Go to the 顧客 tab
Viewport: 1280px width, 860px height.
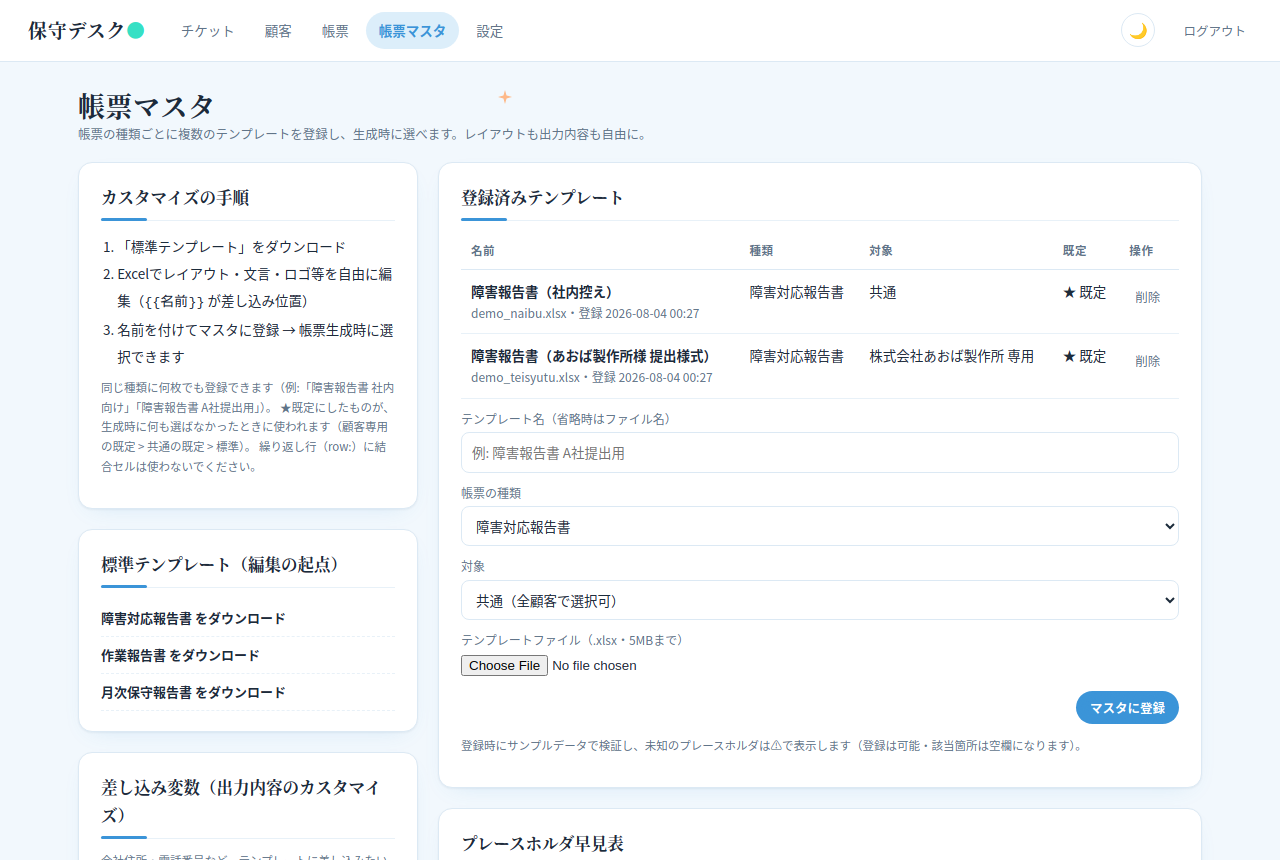[278, 31]
